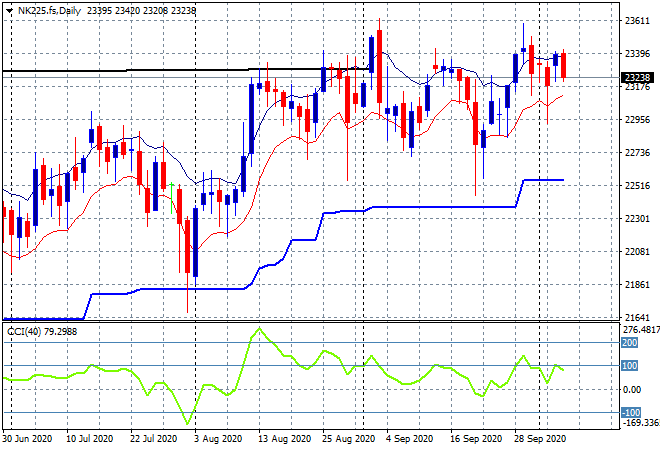
Task: Click the small green candle in late July
Action: (171, 198)
